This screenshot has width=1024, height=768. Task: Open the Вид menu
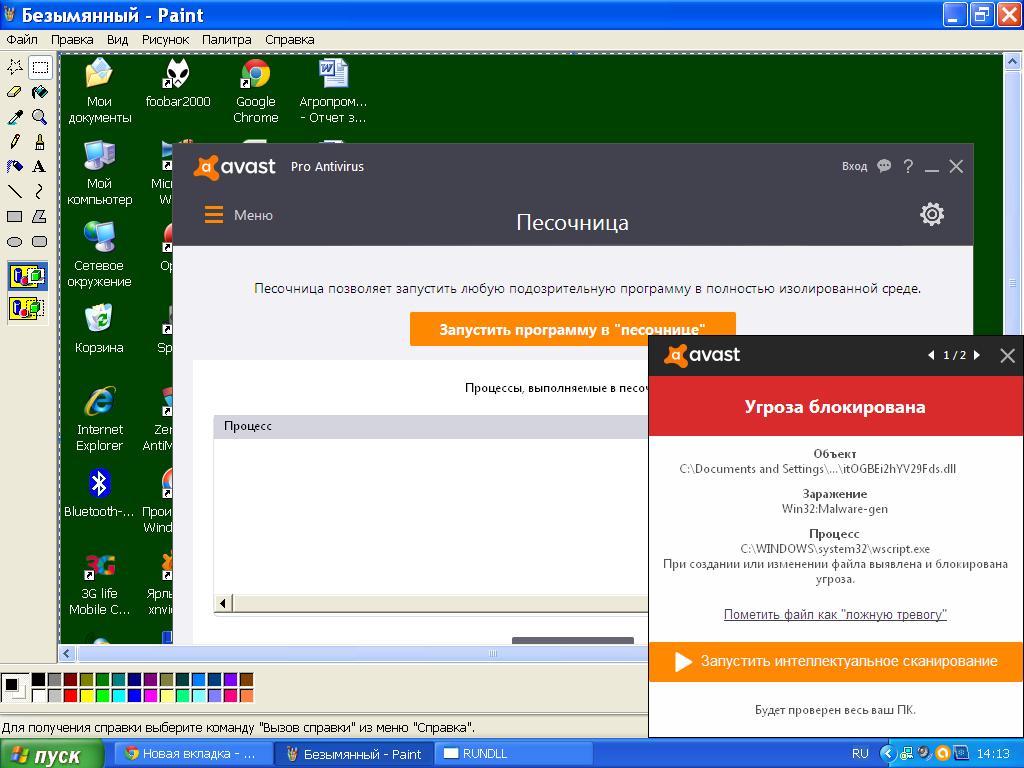point(118,40)
